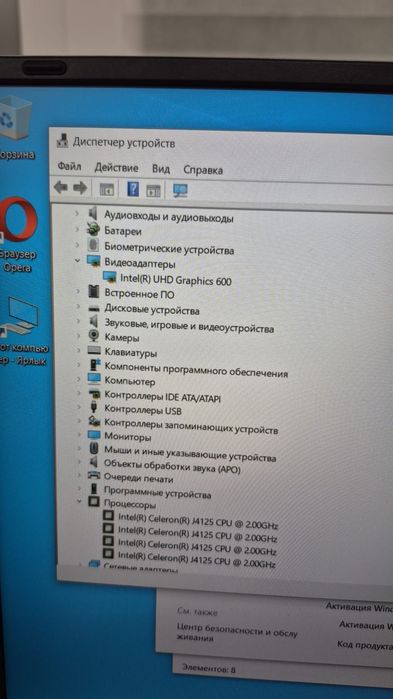This screenshot has height=699, width=393.
Task: Expand Дисковые устройства node
Action: click(x=78, y=306)
